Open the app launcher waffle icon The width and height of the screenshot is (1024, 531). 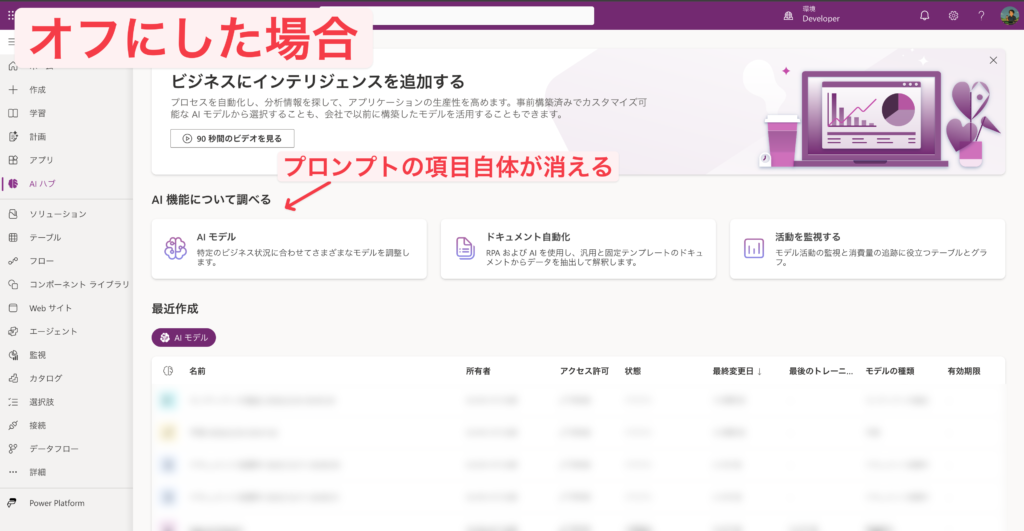(12, 15)
